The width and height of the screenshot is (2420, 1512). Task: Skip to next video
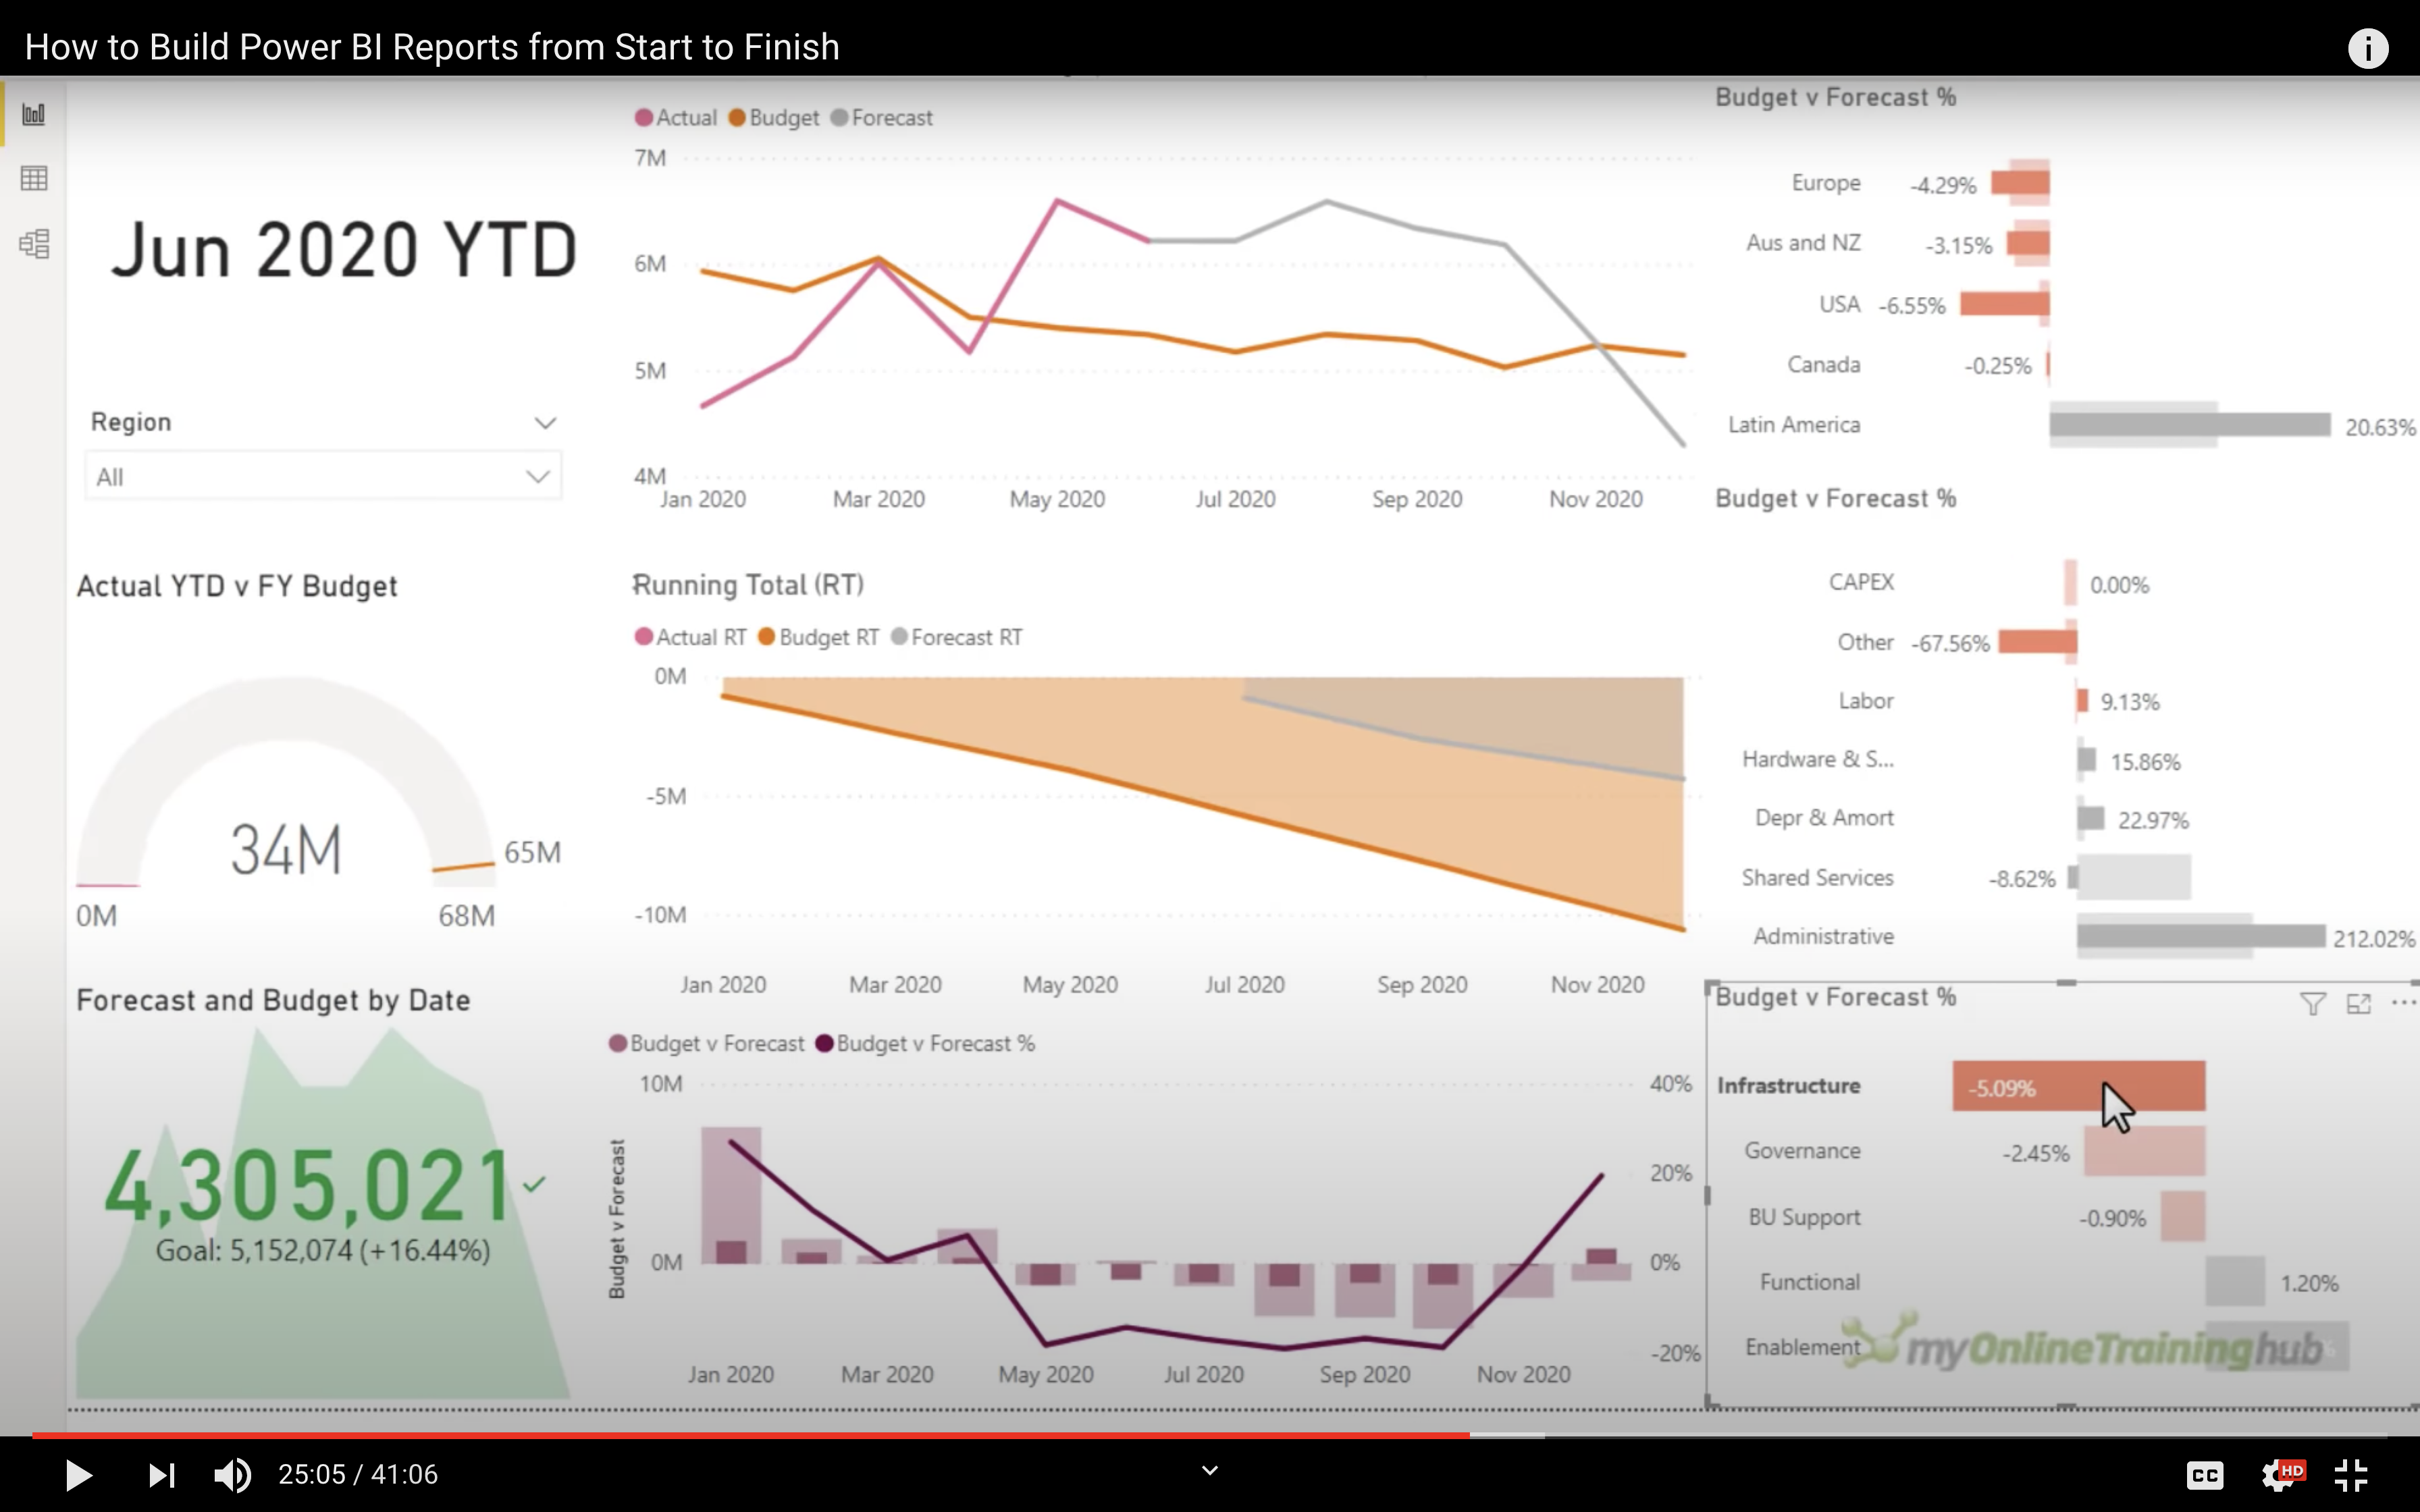[161, 1474]
